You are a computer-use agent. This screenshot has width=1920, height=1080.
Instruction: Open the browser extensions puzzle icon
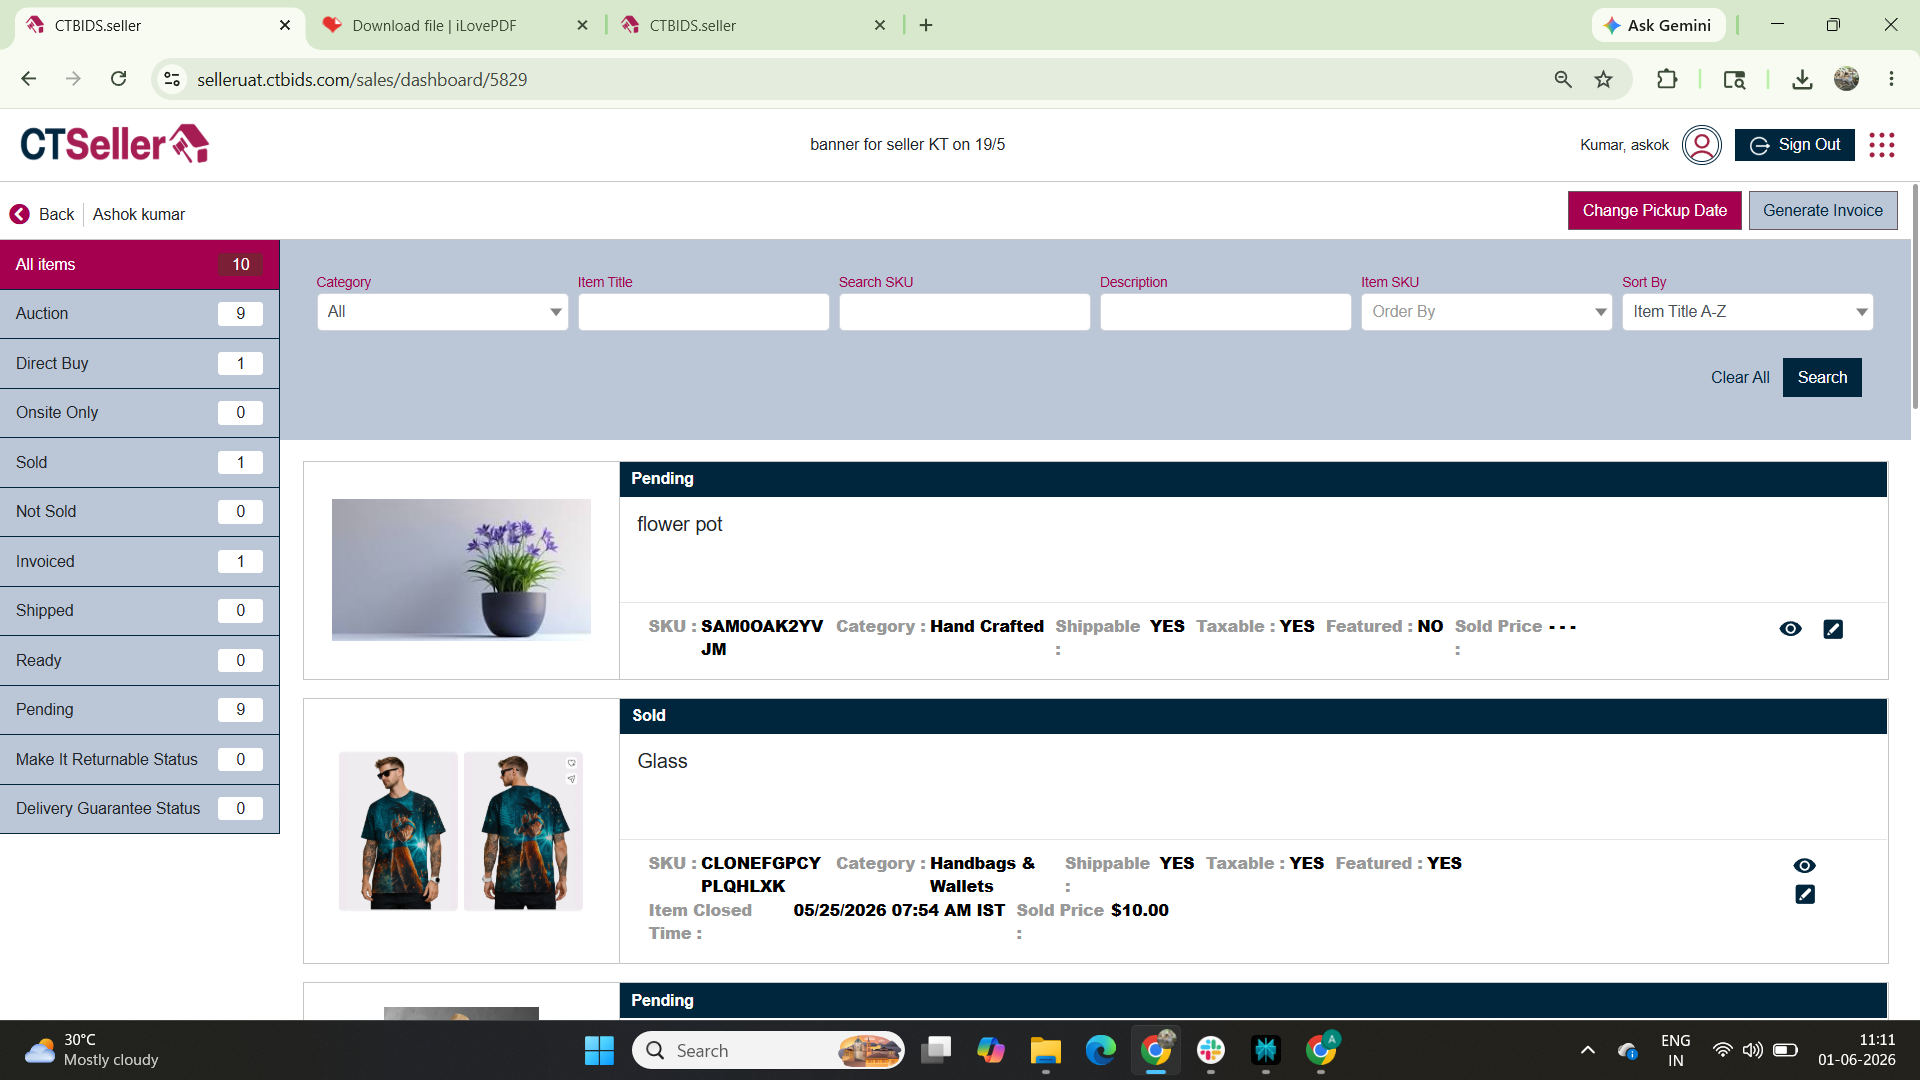(x=1667, y=79)
